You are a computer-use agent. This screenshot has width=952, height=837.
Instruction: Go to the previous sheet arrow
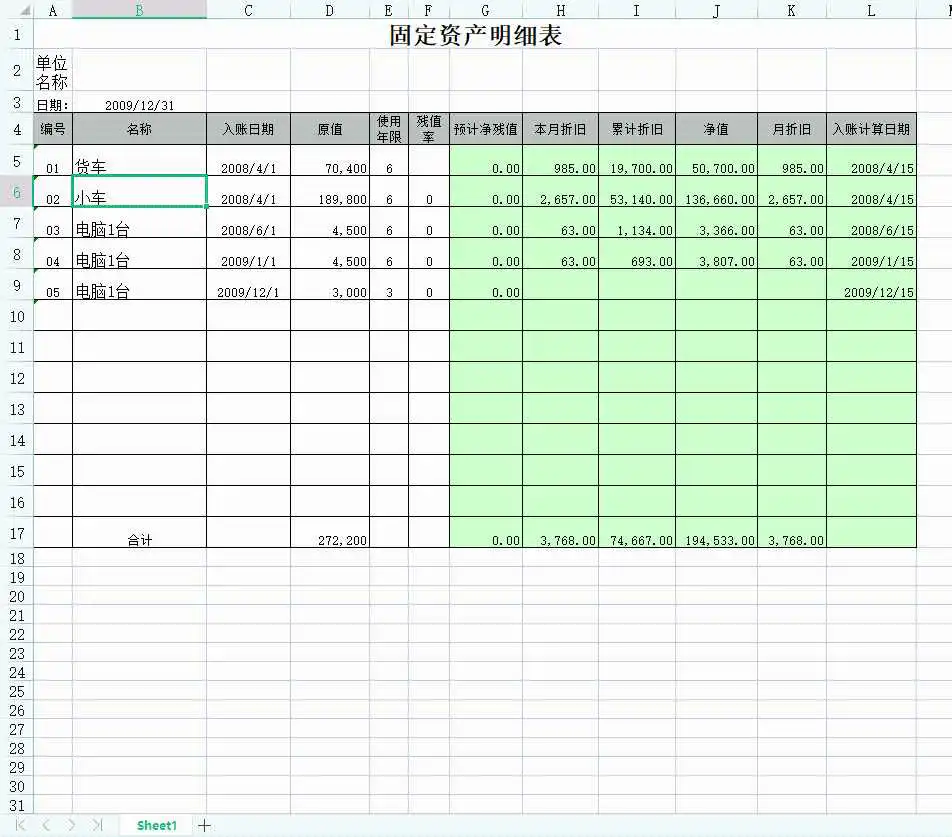pos(46,825)
